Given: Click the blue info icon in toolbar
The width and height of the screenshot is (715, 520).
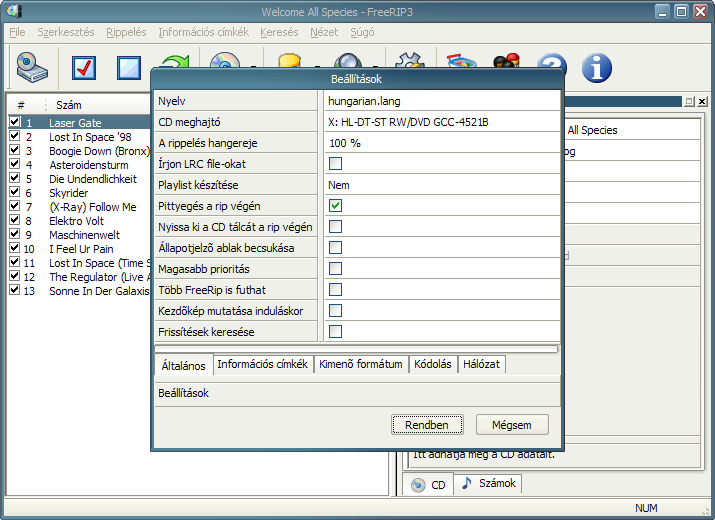Looking at the screenshot, I should pos(596,68).
